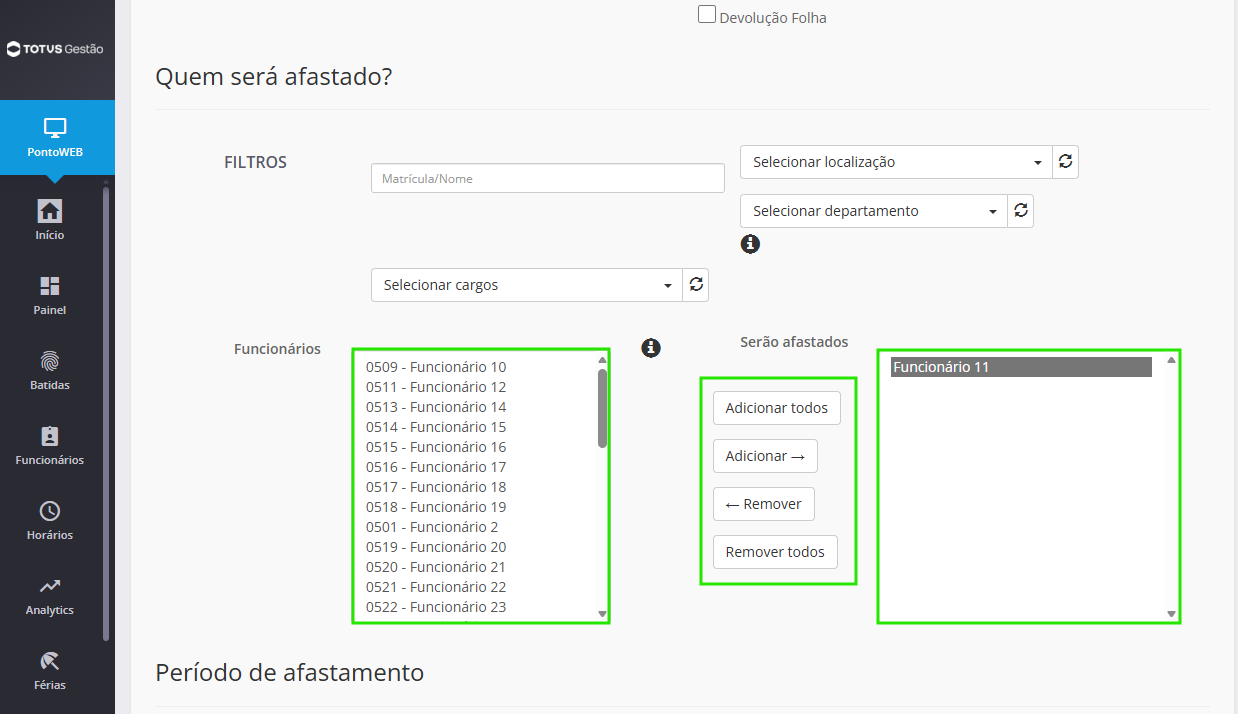Click ← Remover button
Screen dimensions: 1238x714
764,504
